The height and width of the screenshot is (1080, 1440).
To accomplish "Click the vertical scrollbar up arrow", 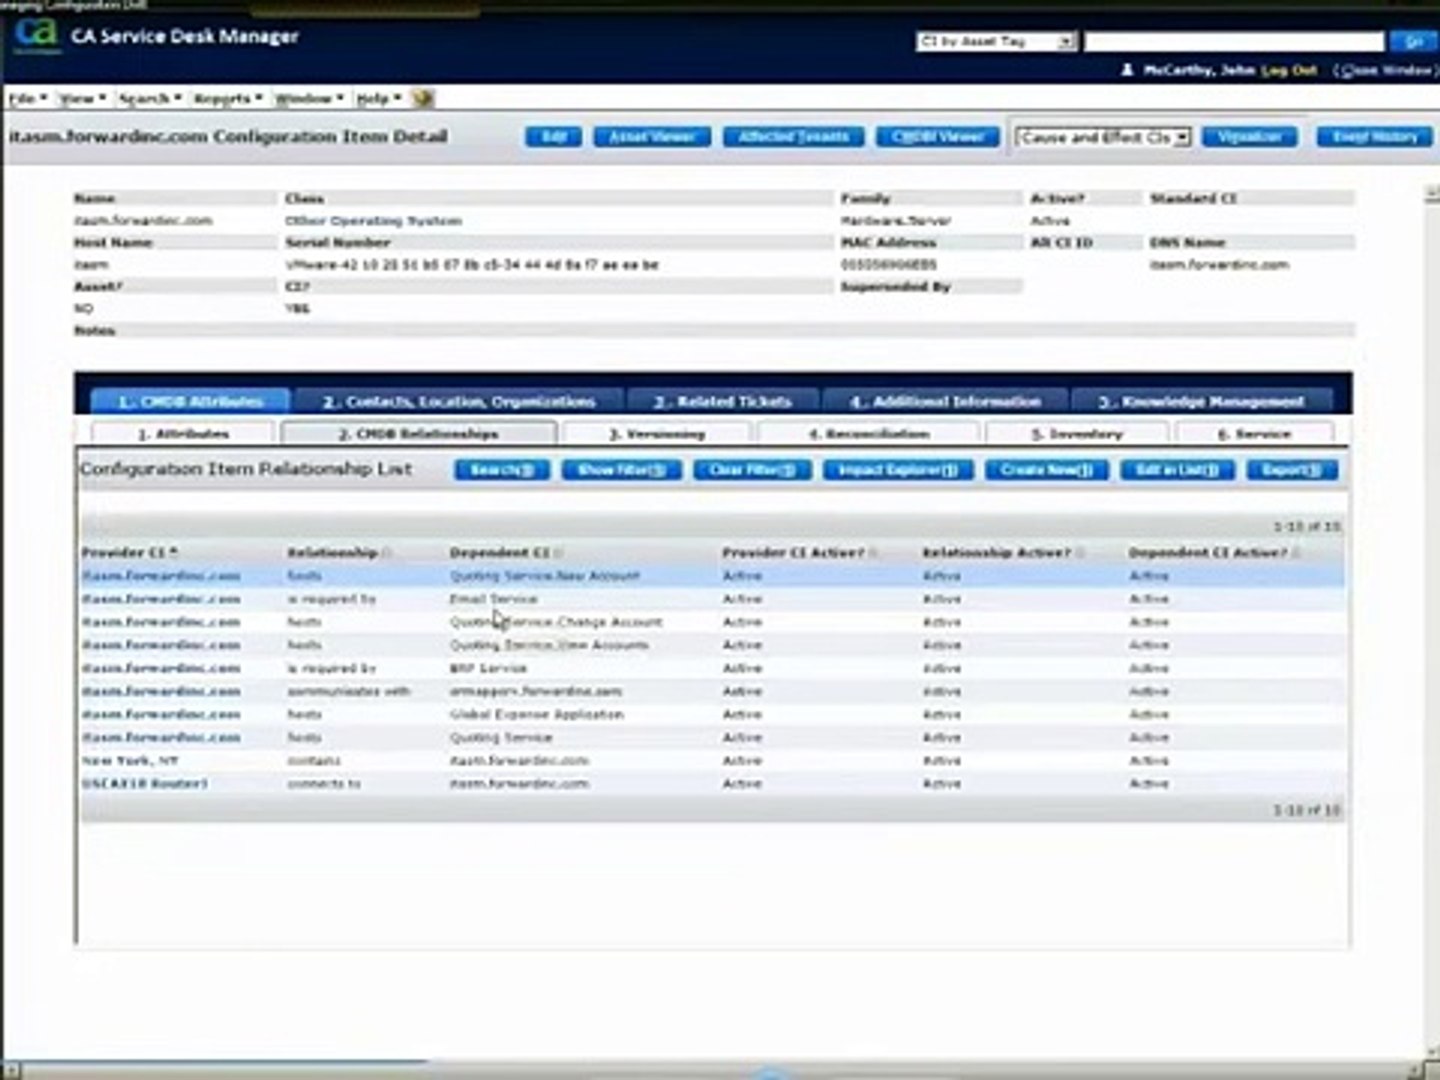I will click(1431, 195).
